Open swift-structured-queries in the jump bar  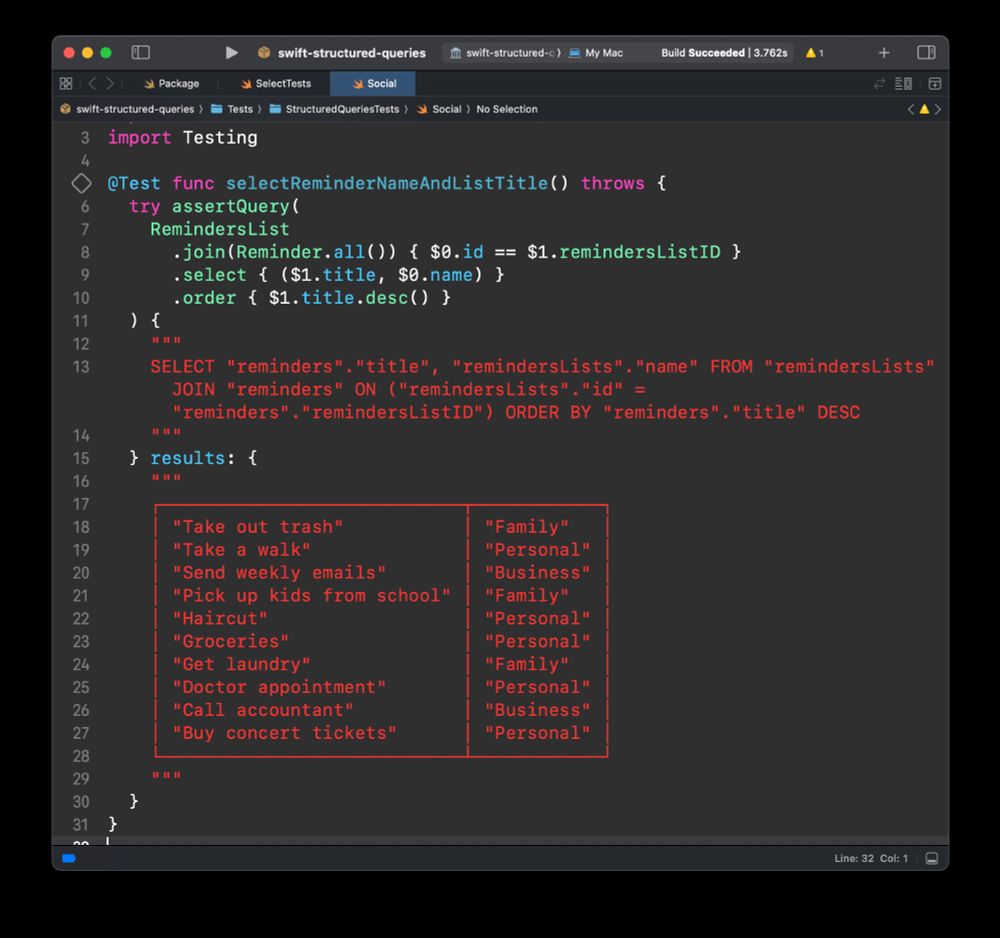[x=127, y=109]
